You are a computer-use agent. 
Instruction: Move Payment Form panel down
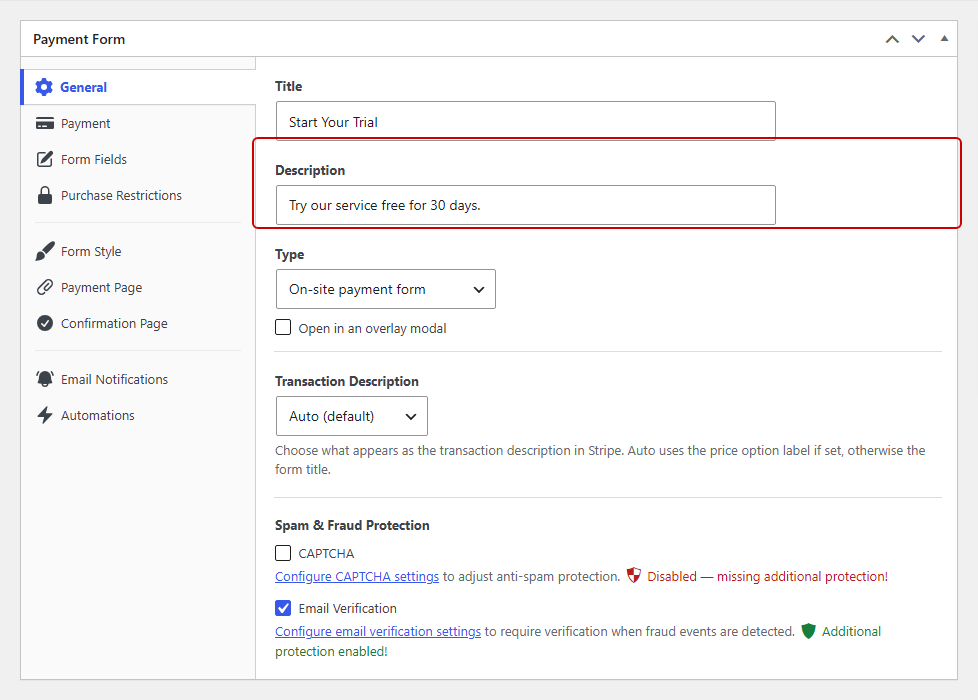pyautogui.click(x=918, y=39)
